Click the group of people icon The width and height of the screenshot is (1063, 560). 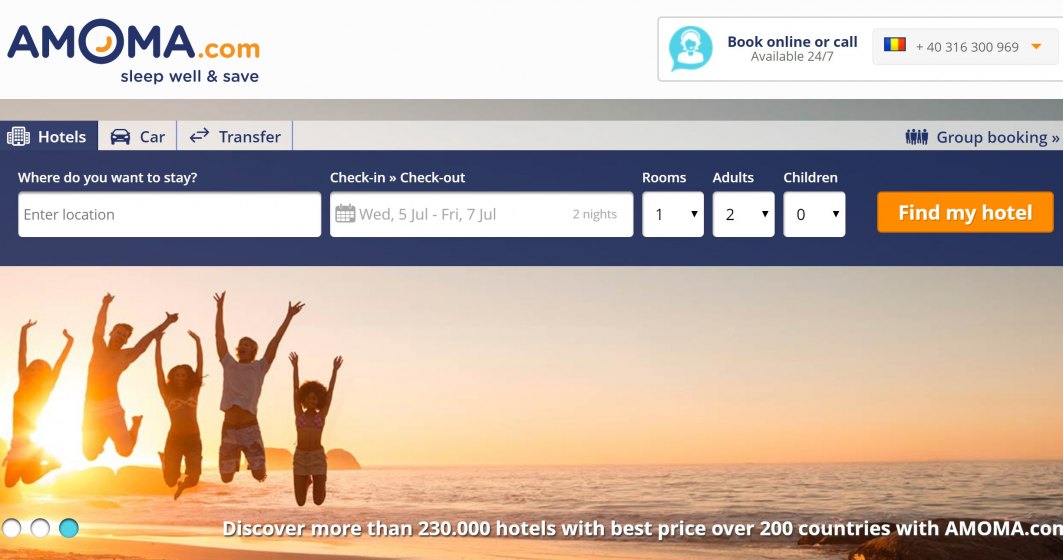coord(917,137)
